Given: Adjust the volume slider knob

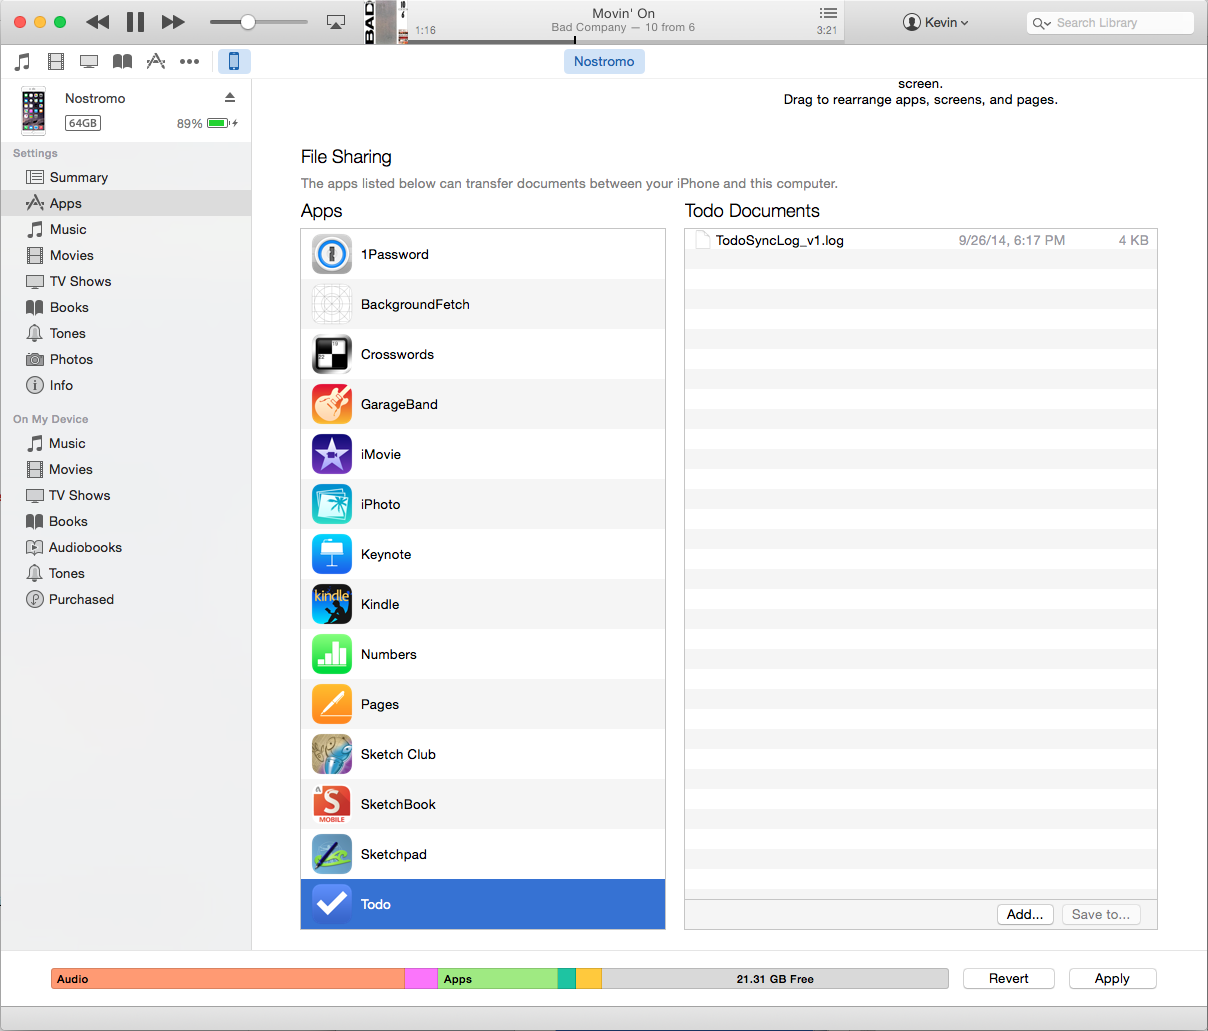Looking at the screenshot, I should [x=248, y=22].
